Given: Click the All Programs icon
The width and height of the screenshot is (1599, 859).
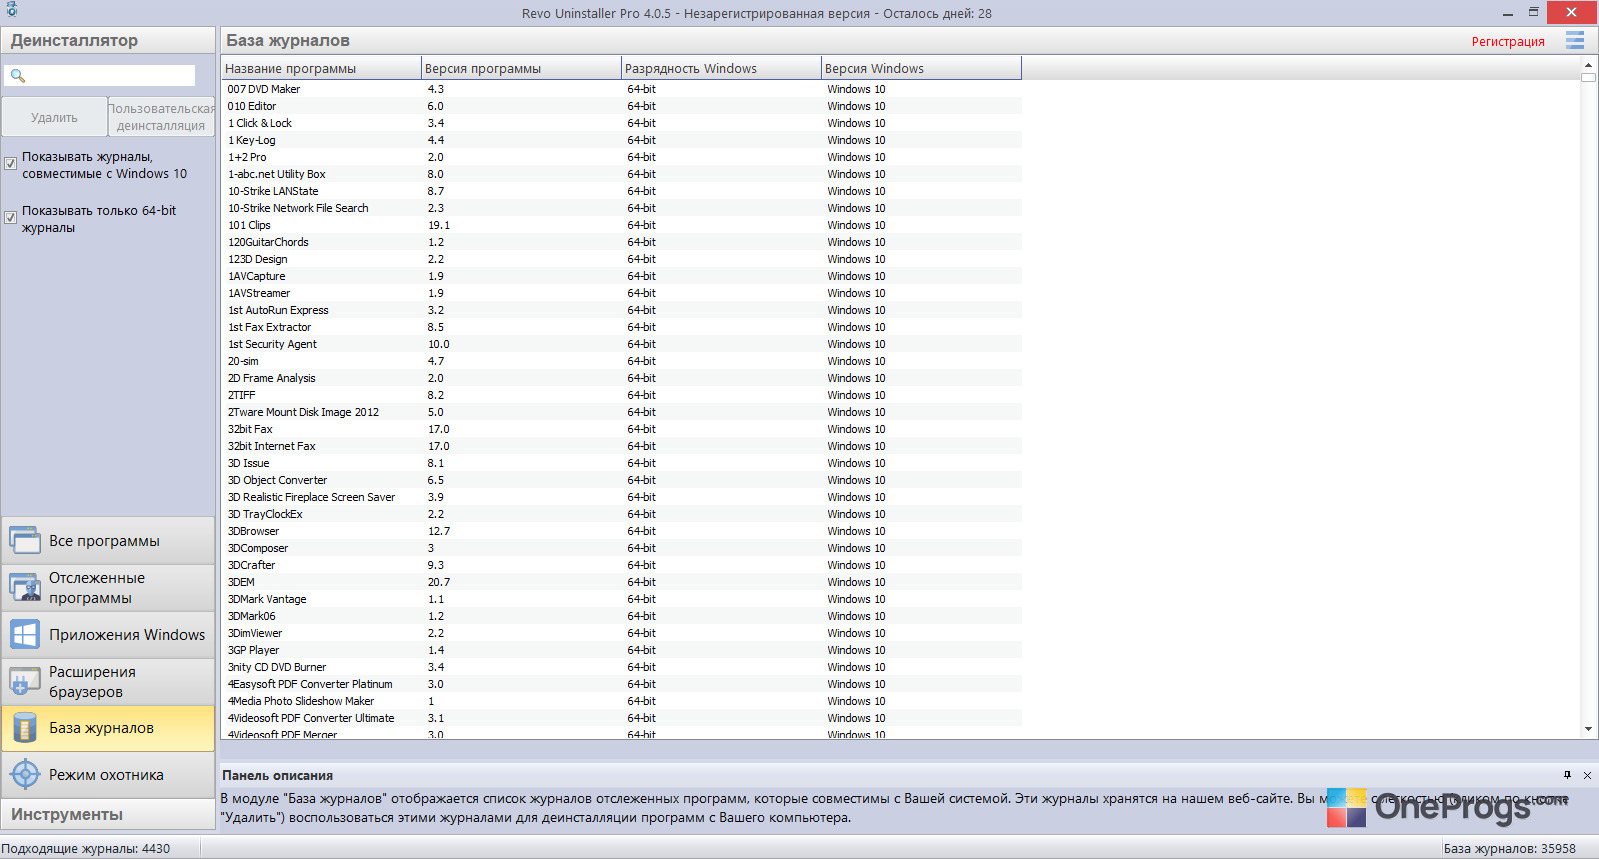Looking at the screenshot, I should 25,540.
